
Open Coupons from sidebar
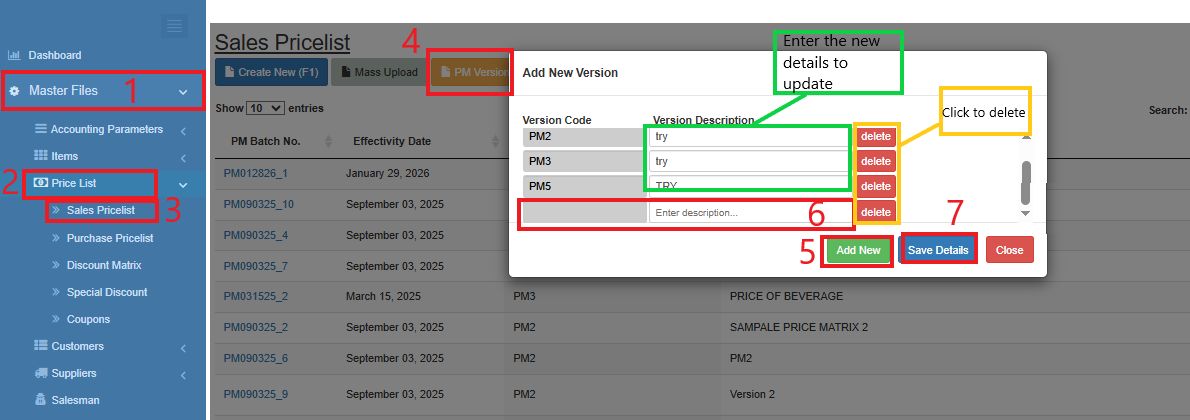point(88,319)
